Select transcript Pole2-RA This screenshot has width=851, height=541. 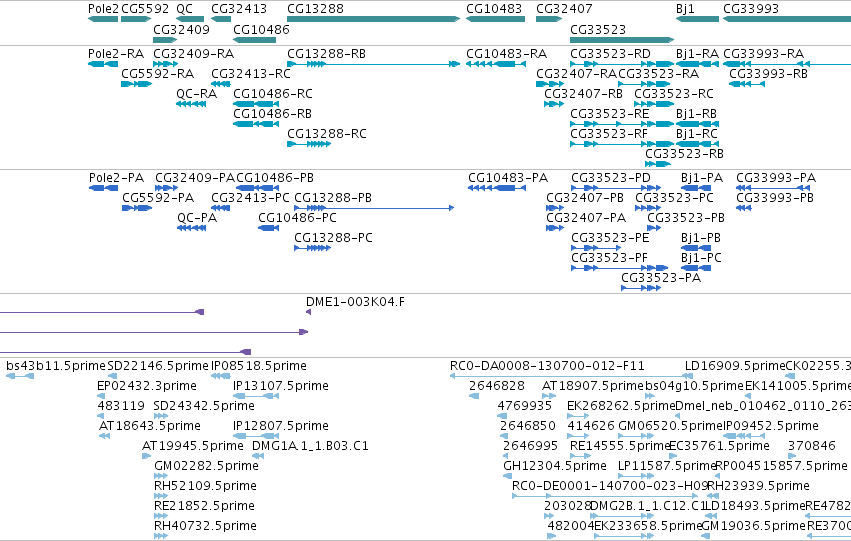click(x=116, y=54)
